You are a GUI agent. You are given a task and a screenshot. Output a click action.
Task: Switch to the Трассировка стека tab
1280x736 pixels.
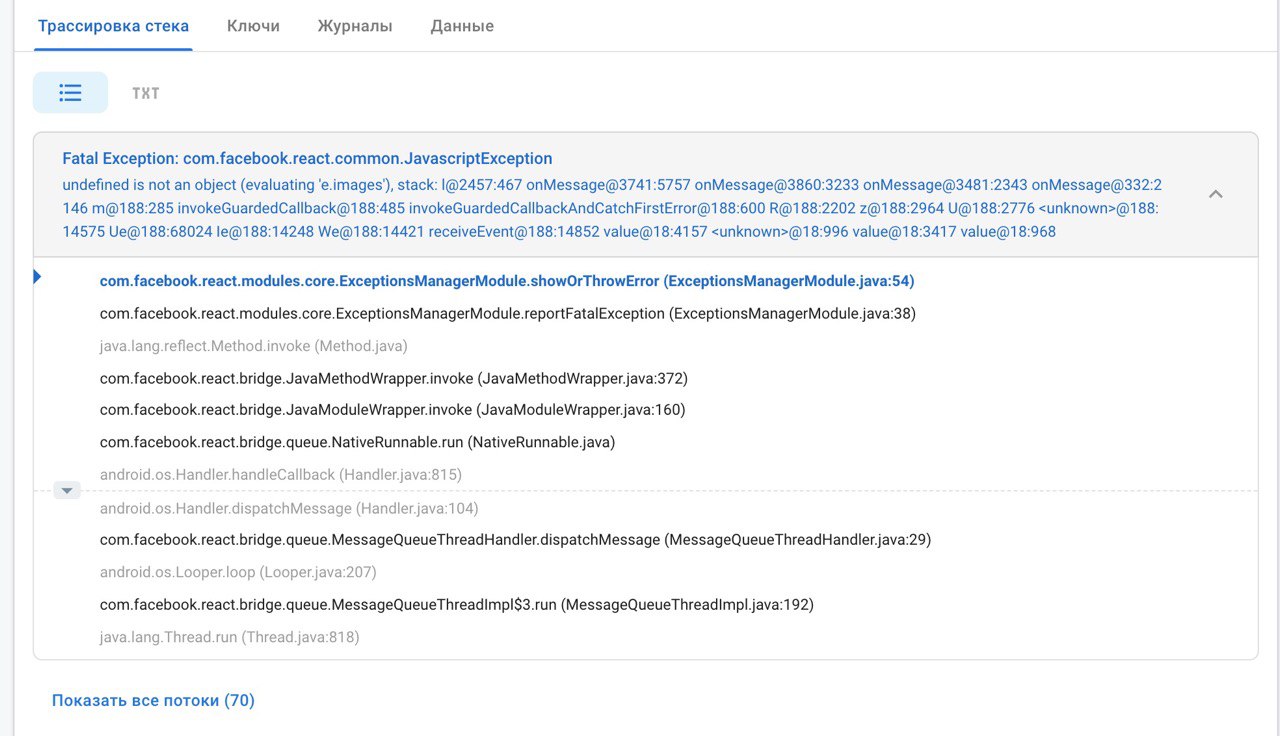113,26
